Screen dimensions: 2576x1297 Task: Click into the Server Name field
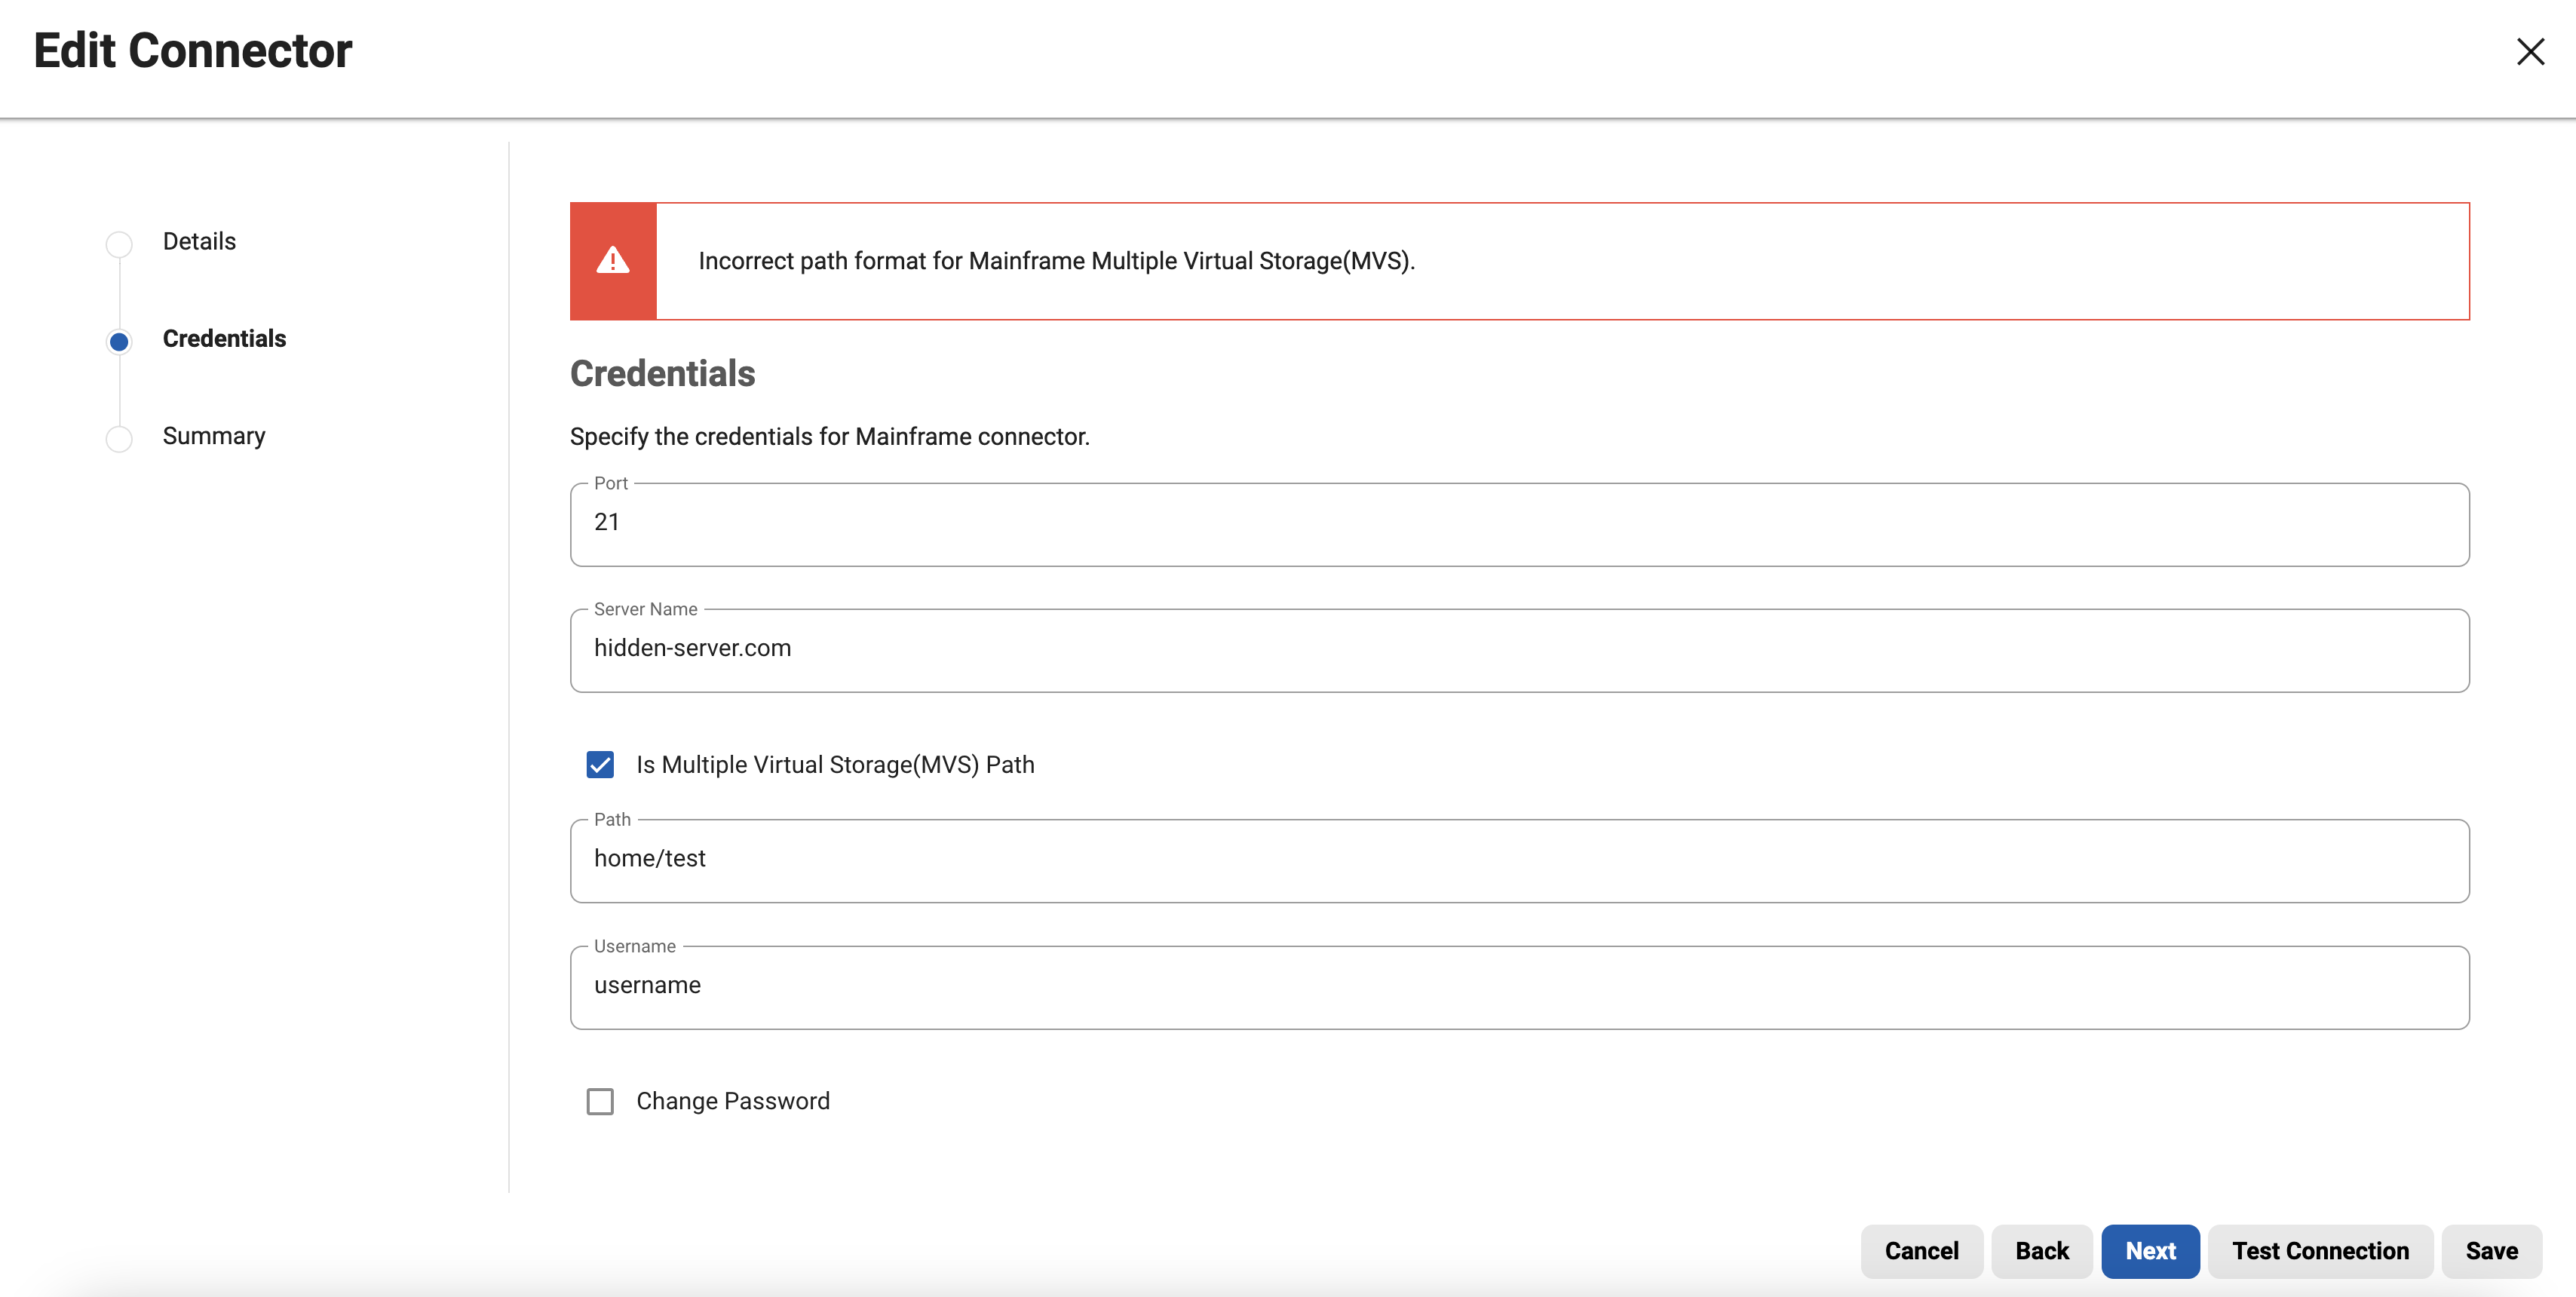click(1519, 650)
